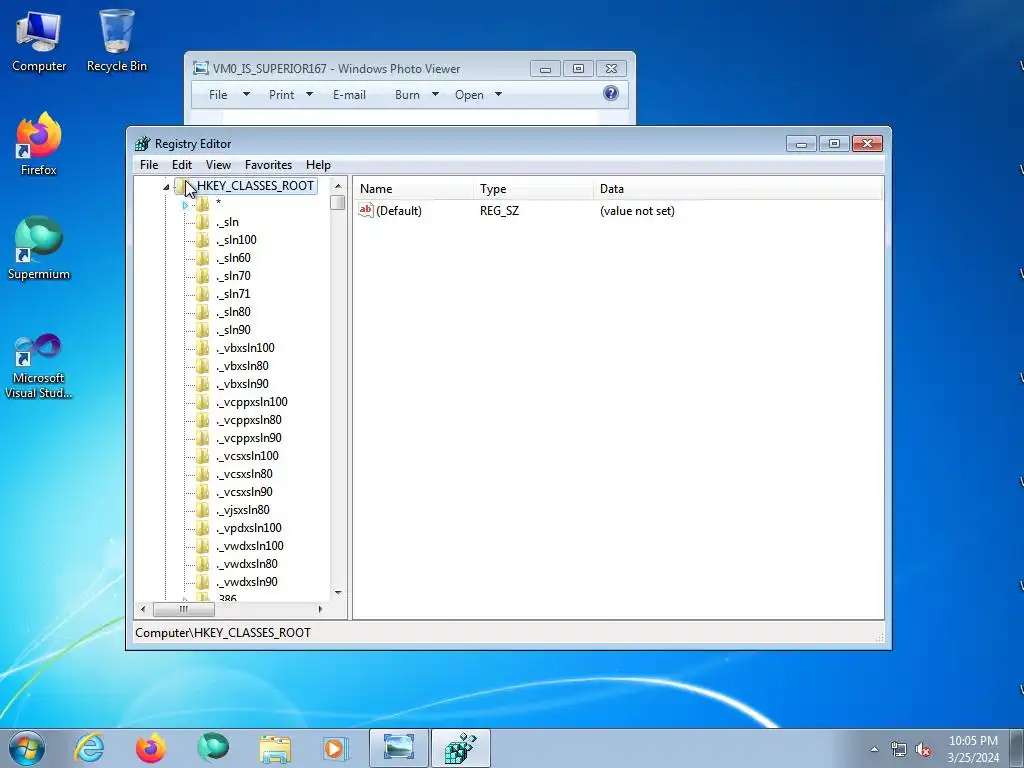Open the Photo Viewer Print dropdown arrow

tap(310, 95)
